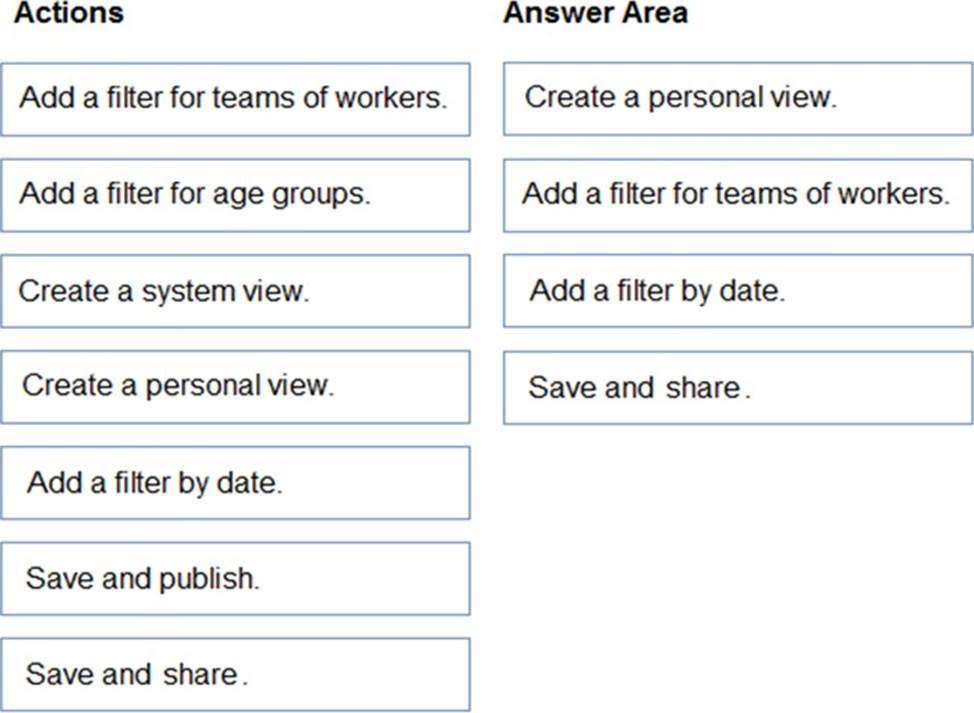Select 'Create a personal view' in Answer Area

click(738, 99)
